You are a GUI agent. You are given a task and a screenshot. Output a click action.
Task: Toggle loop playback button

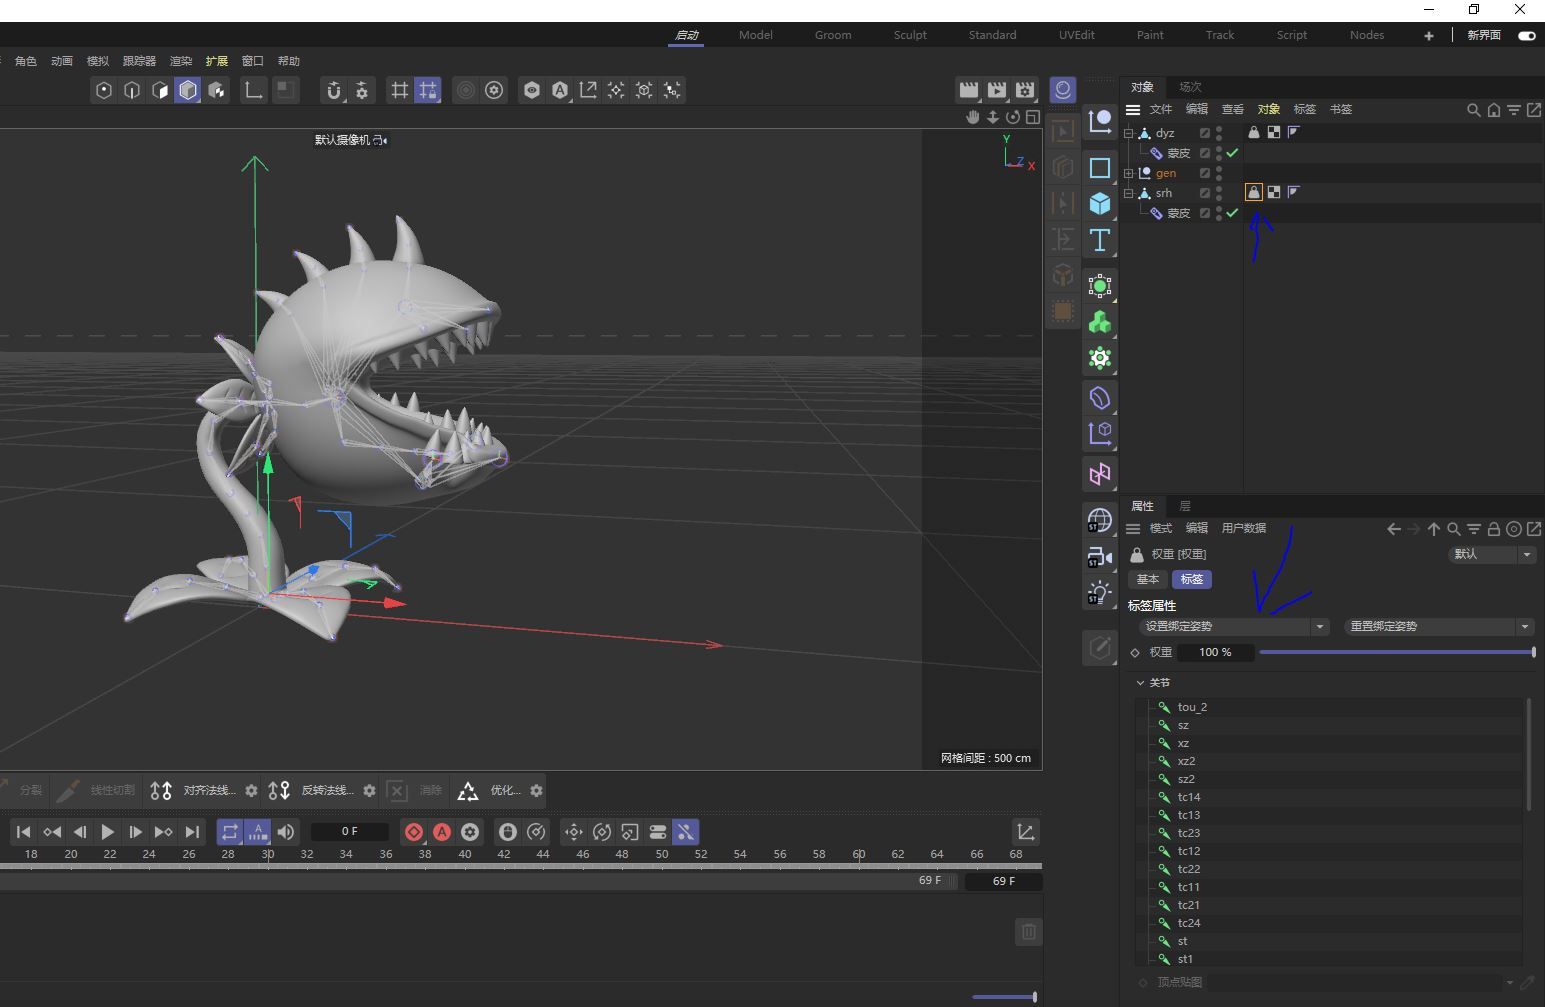(230, 832)
